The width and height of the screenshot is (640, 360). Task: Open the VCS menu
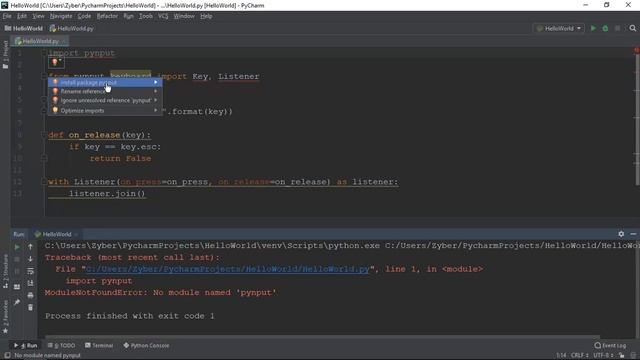point(163,16)
